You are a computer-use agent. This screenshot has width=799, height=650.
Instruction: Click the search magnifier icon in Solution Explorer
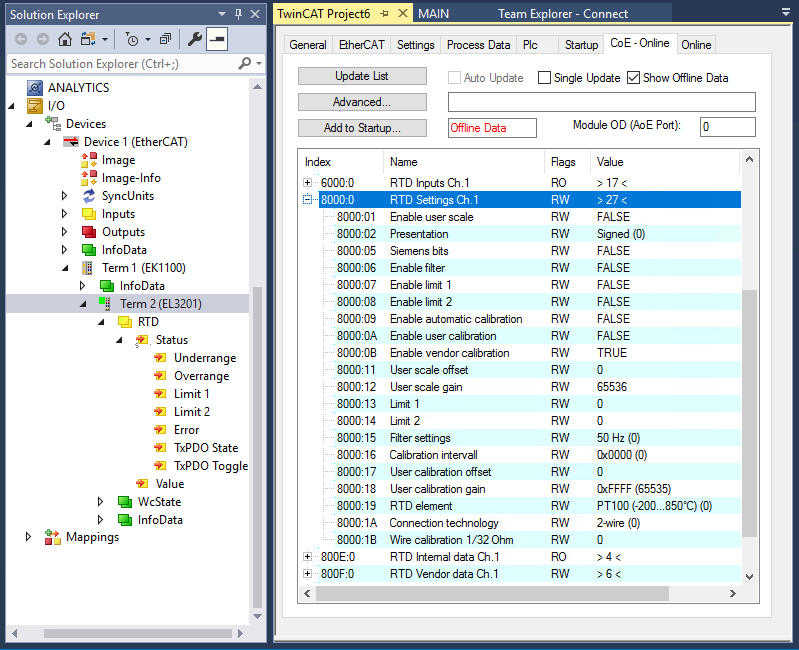(245, 64)
